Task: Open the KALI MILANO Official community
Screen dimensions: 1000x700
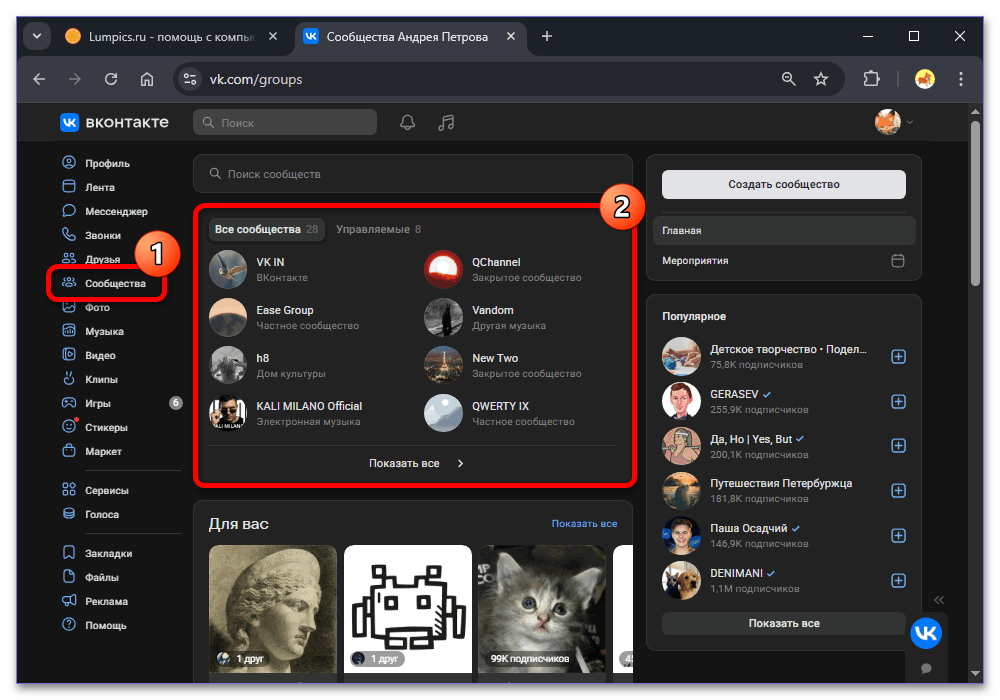Action: pyautogui.click(x=309, y=406)
